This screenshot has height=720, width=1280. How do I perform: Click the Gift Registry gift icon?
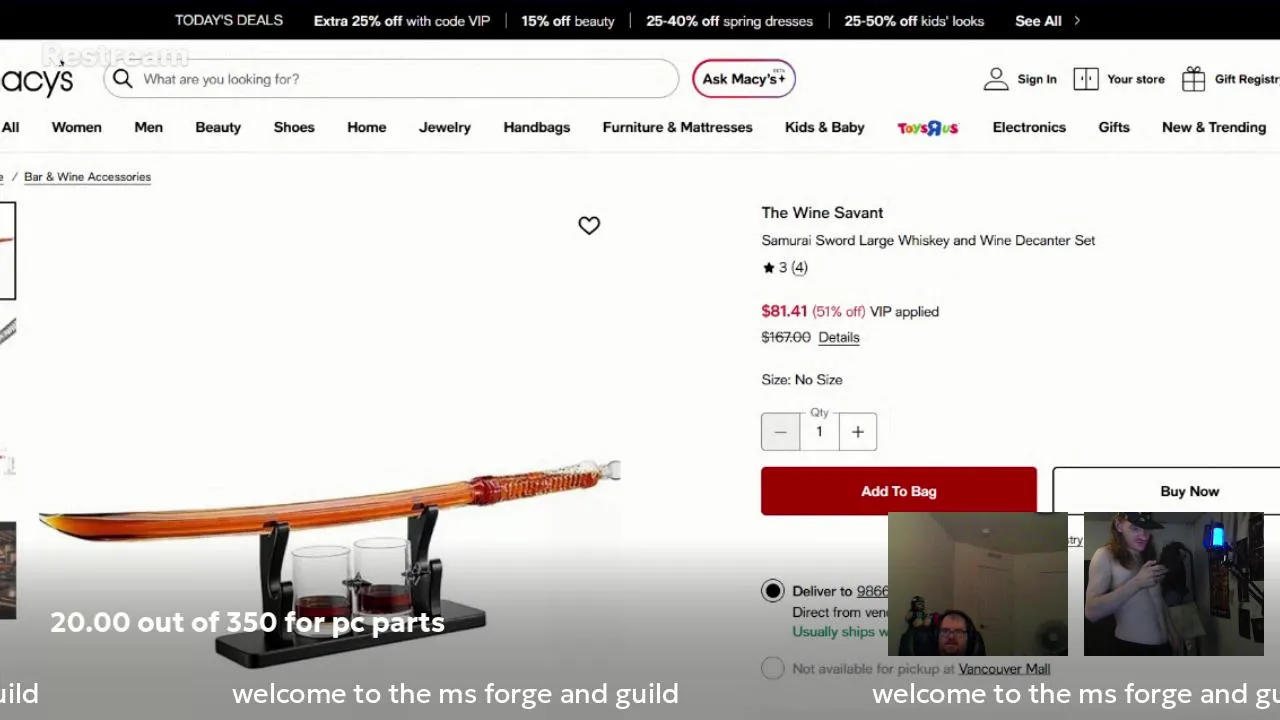(1193, 79)
